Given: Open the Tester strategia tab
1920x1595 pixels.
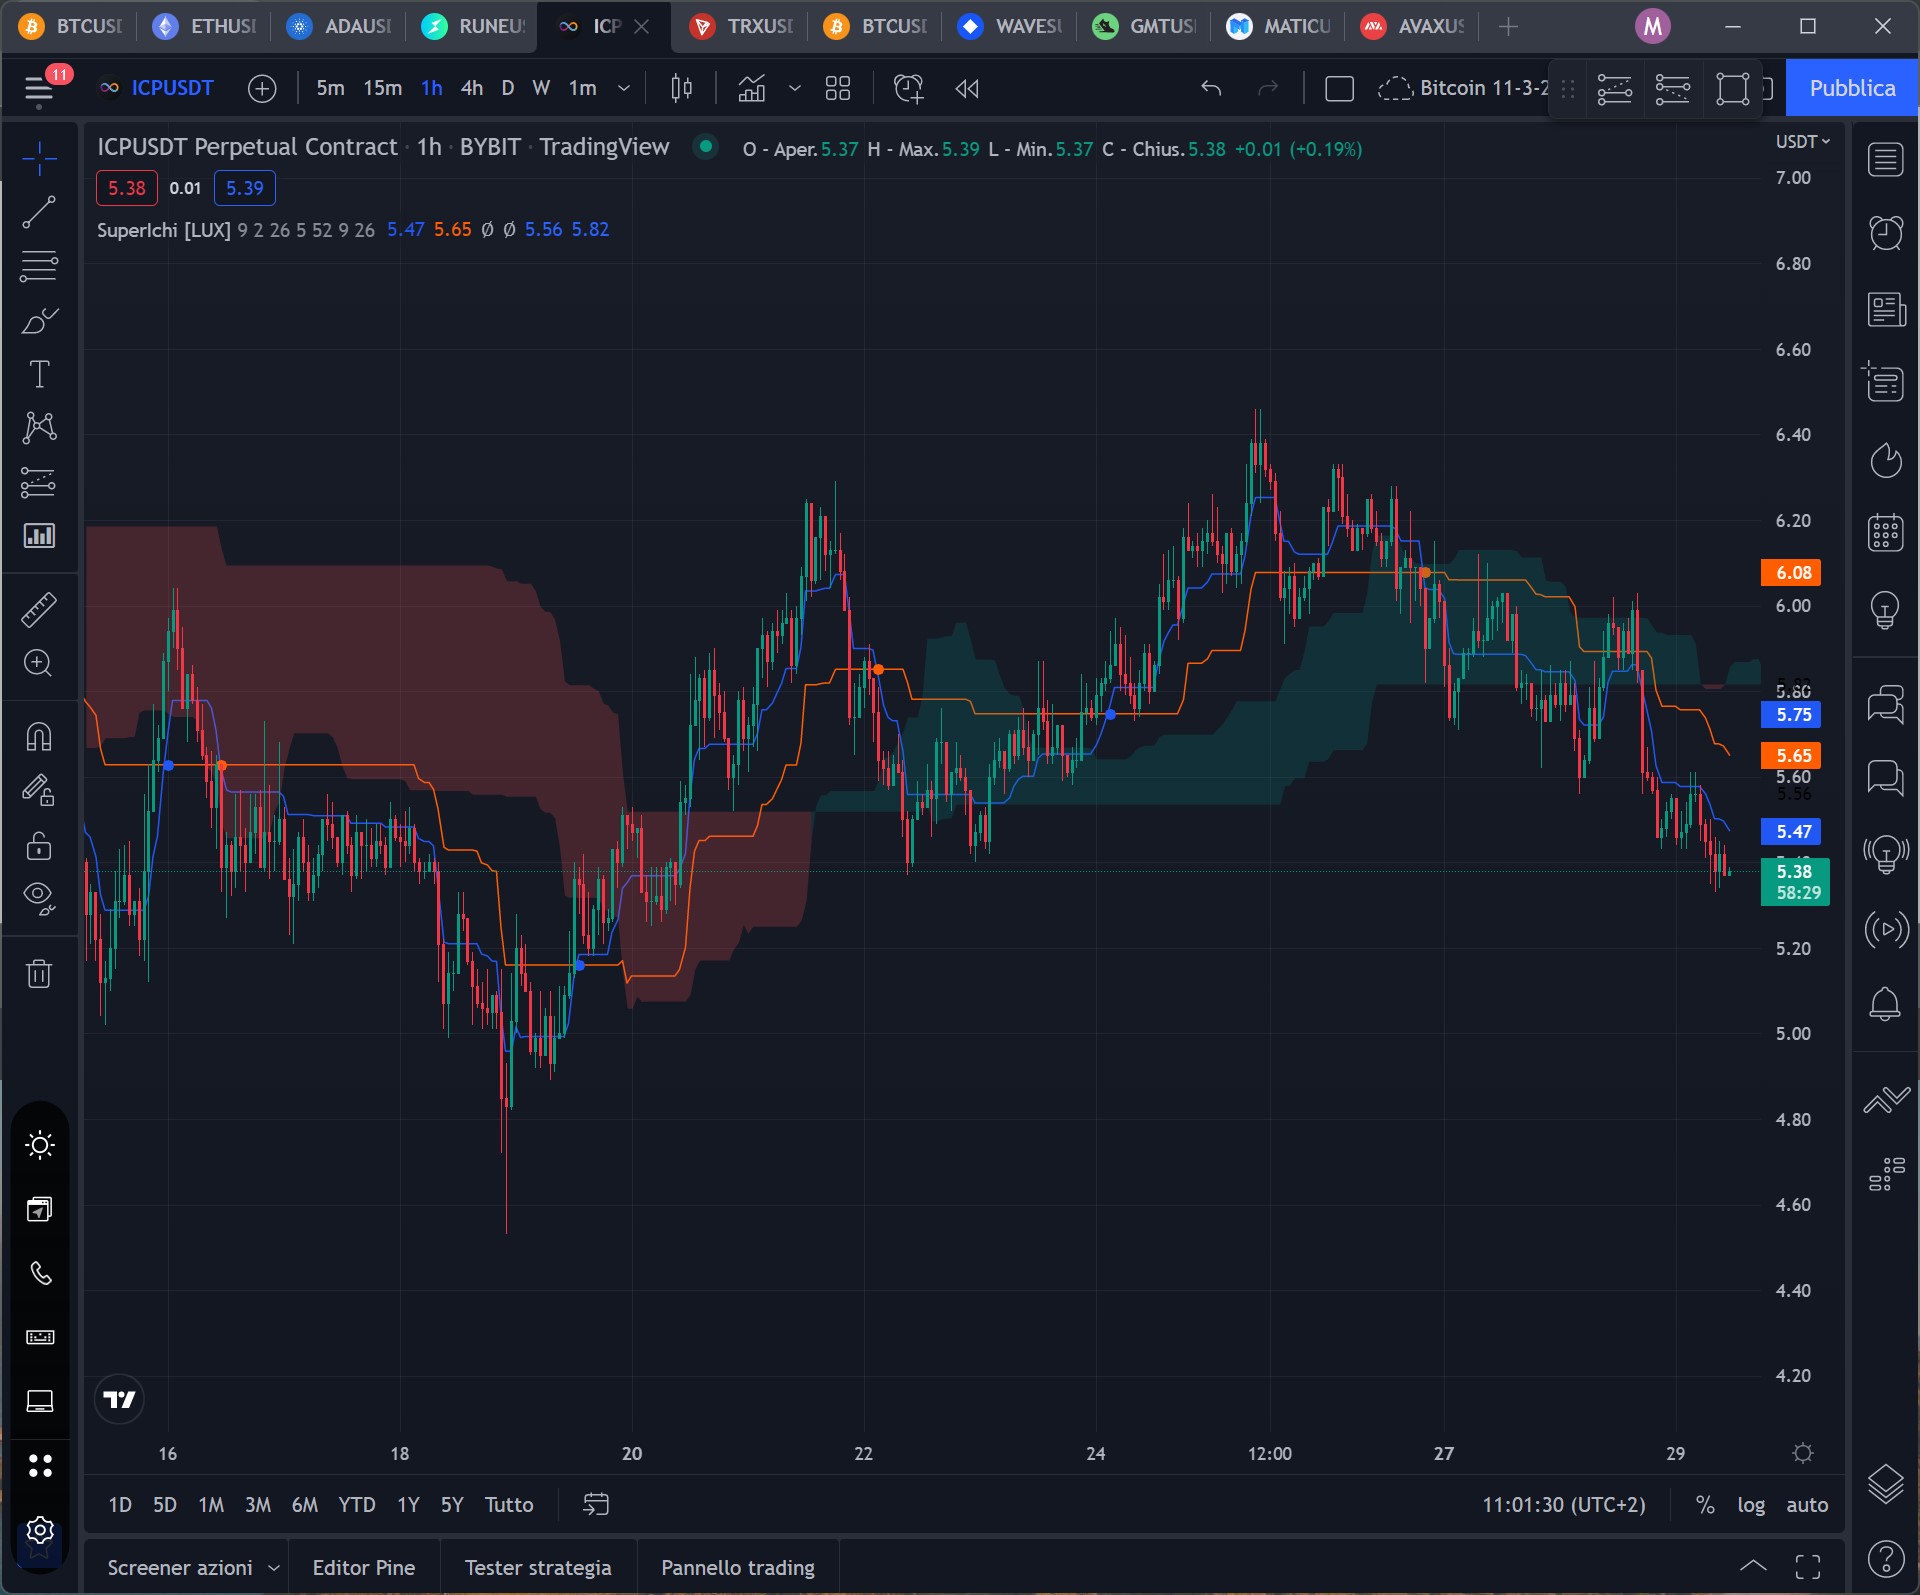Looking at the screenshot, I should point(538,1568).
